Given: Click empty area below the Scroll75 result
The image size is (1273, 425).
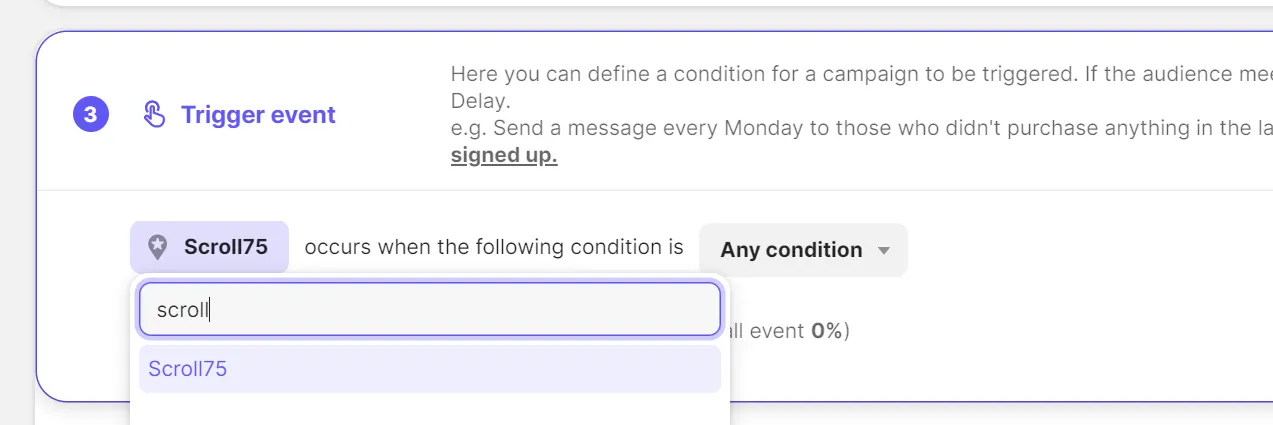Looking at the screenshot, I should pyautogui.click(x=429, y=410).
